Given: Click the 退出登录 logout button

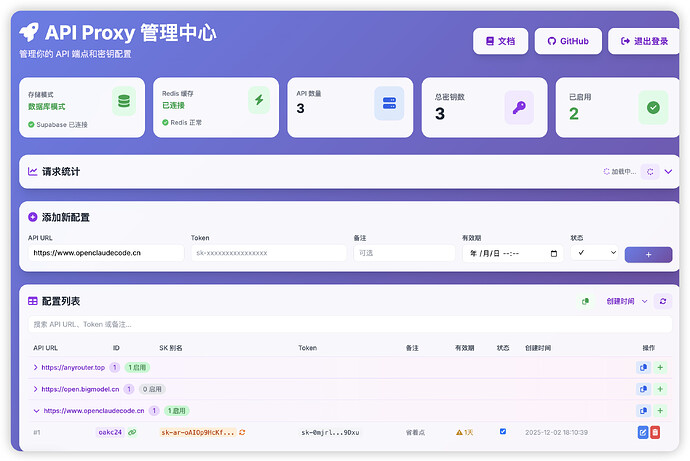Looking at the screenshot, I should point(644,41).
